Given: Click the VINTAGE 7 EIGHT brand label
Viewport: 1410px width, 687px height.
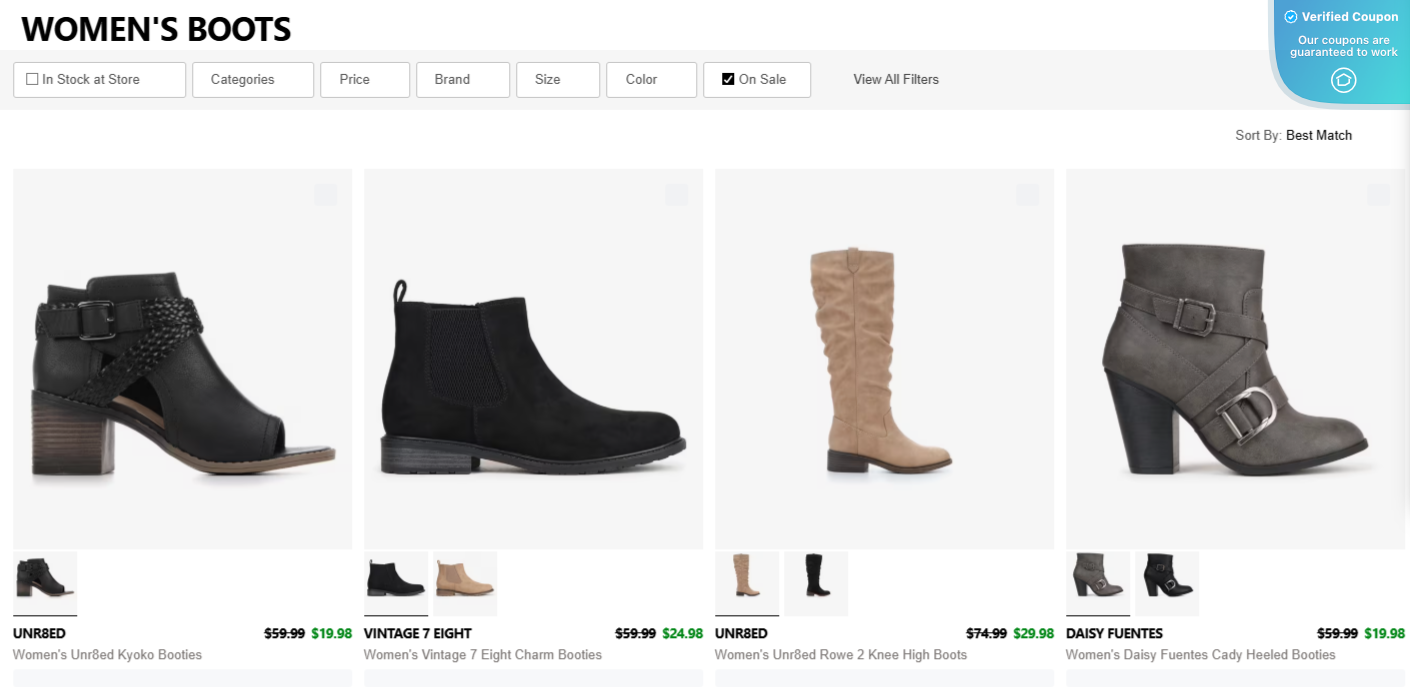Looking at the screenshot, I should 419,633.
